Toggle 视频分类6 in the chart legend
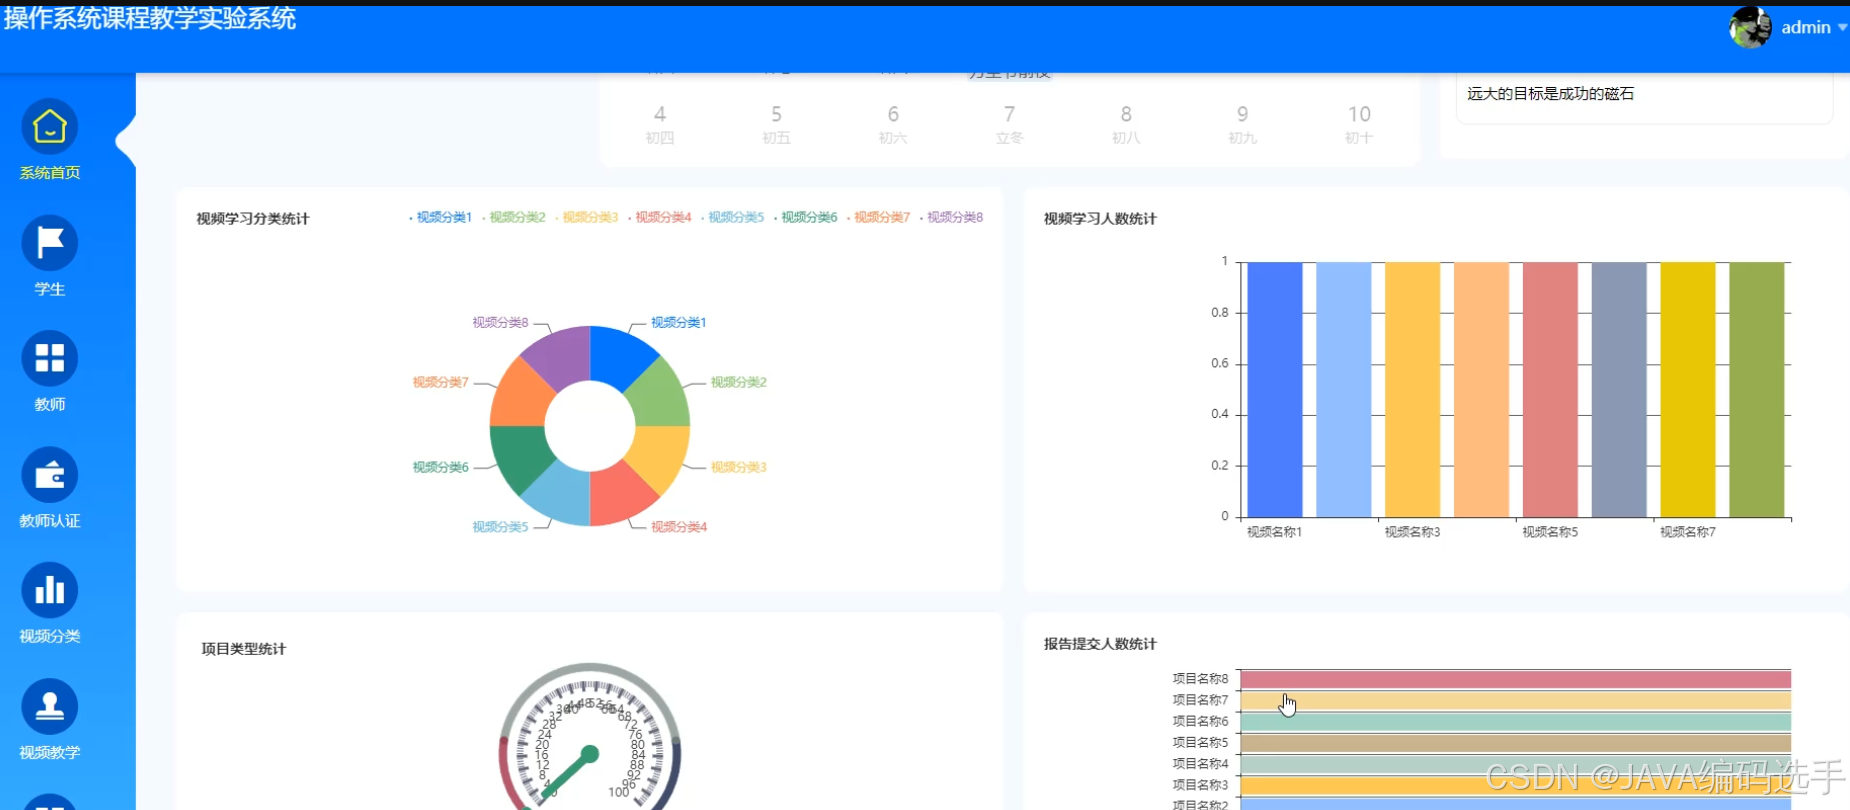This screenshot has width=1850, height=810. tap(806, 217)
